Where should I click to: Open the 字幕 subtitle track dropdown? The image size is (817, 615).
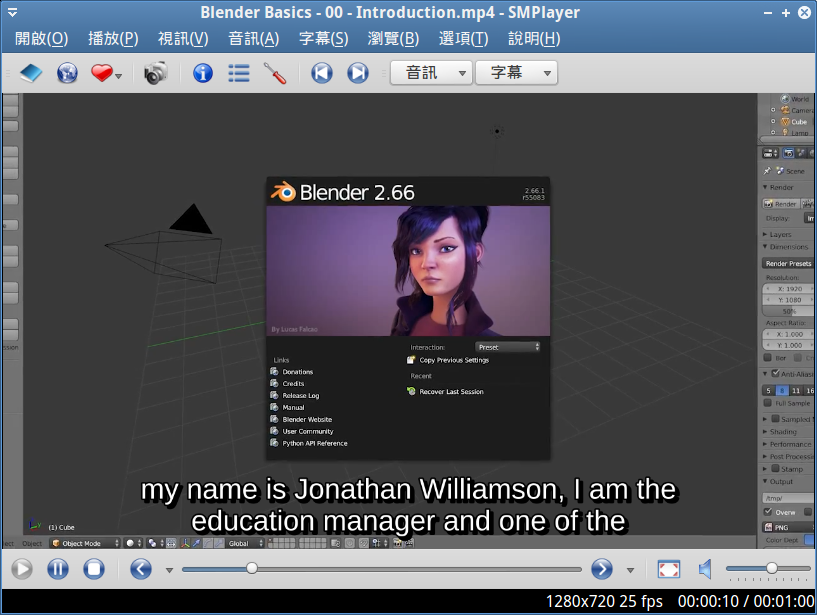pos(516,73)
